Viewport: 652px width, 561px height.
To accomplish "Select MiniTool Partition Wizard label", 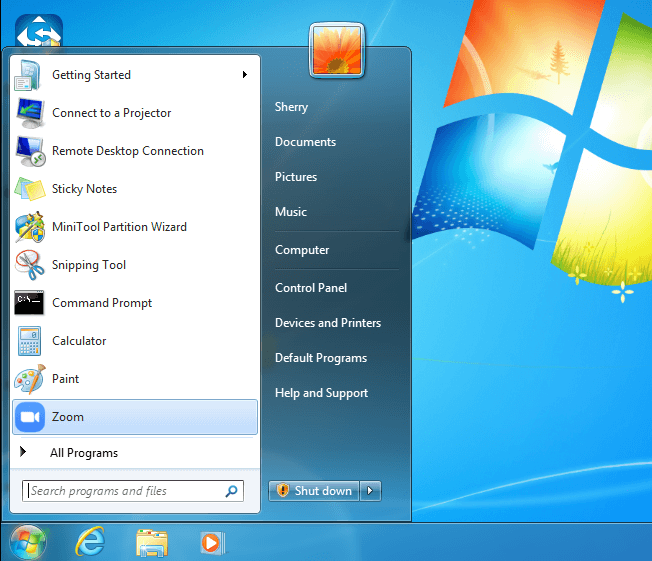I will (119, 227).
